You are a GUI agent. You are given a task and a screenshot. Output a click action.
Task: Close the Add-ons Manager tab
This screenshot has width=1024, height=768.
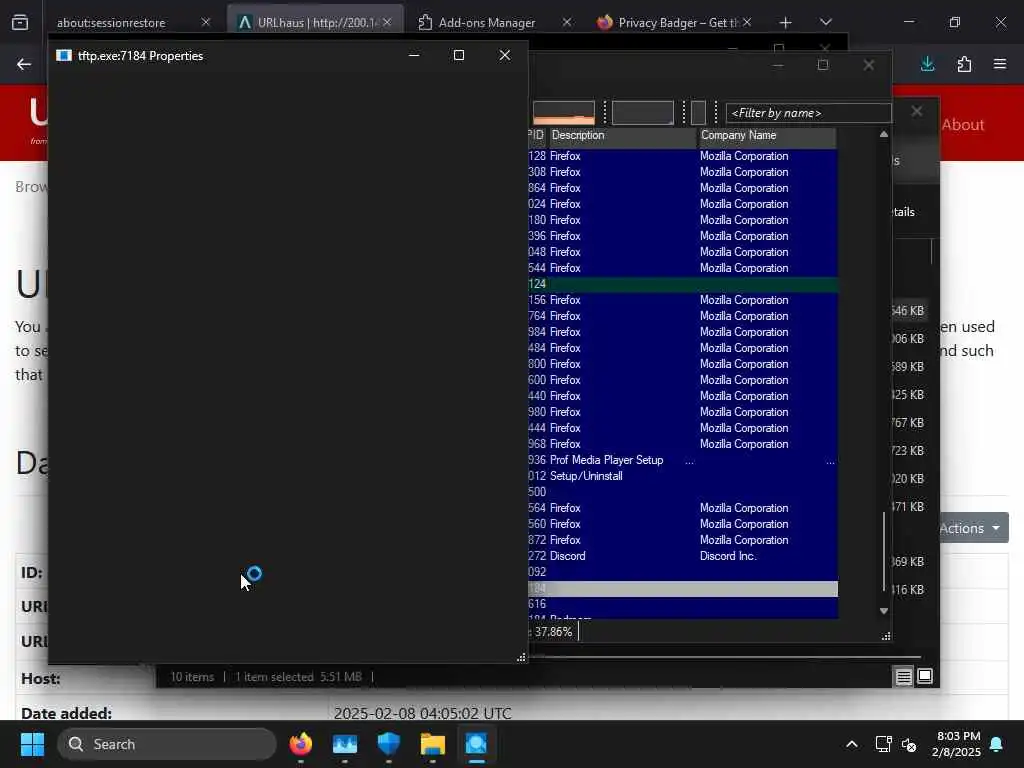(567, 22)
